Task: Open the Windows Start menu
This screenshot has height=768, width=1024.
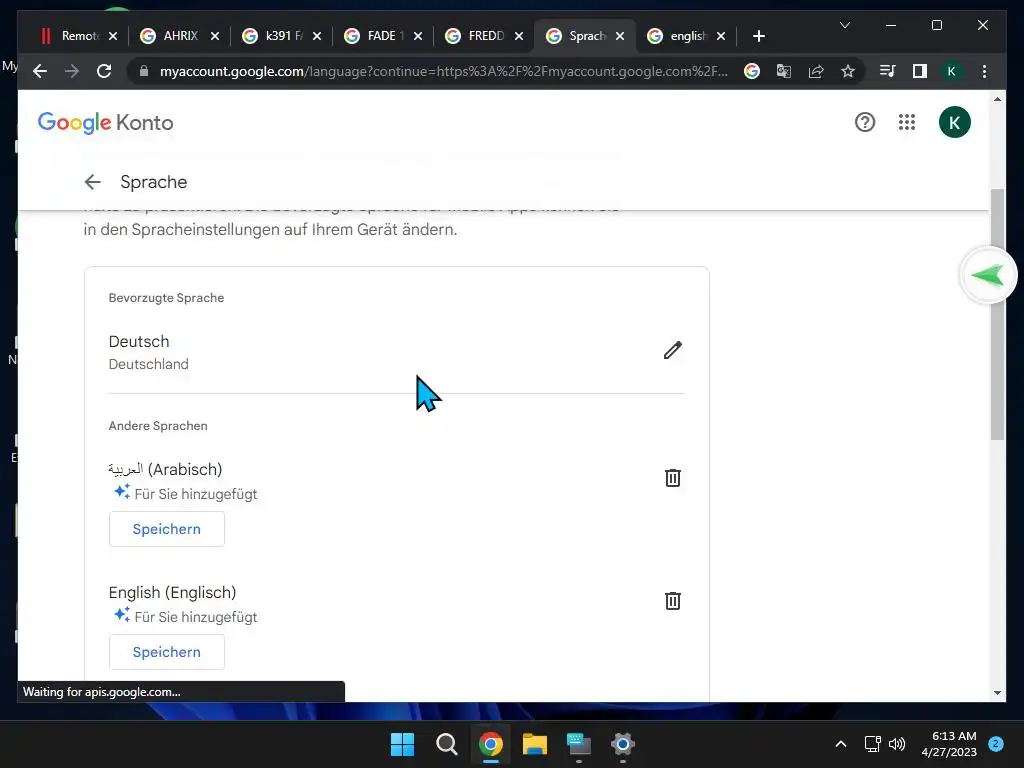Action: [x=402, y=744]
